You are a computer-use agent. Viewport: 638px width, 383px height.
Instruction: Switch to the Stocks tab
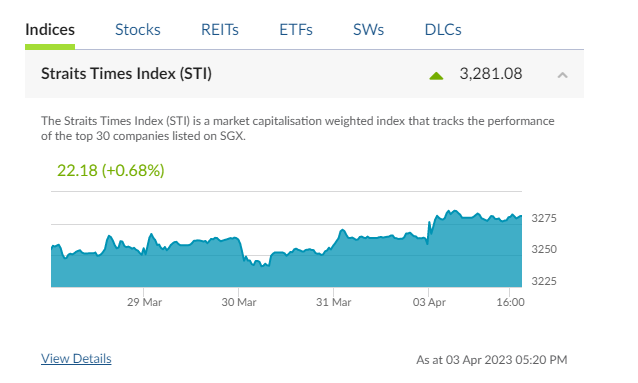click(x=138, y=30)
